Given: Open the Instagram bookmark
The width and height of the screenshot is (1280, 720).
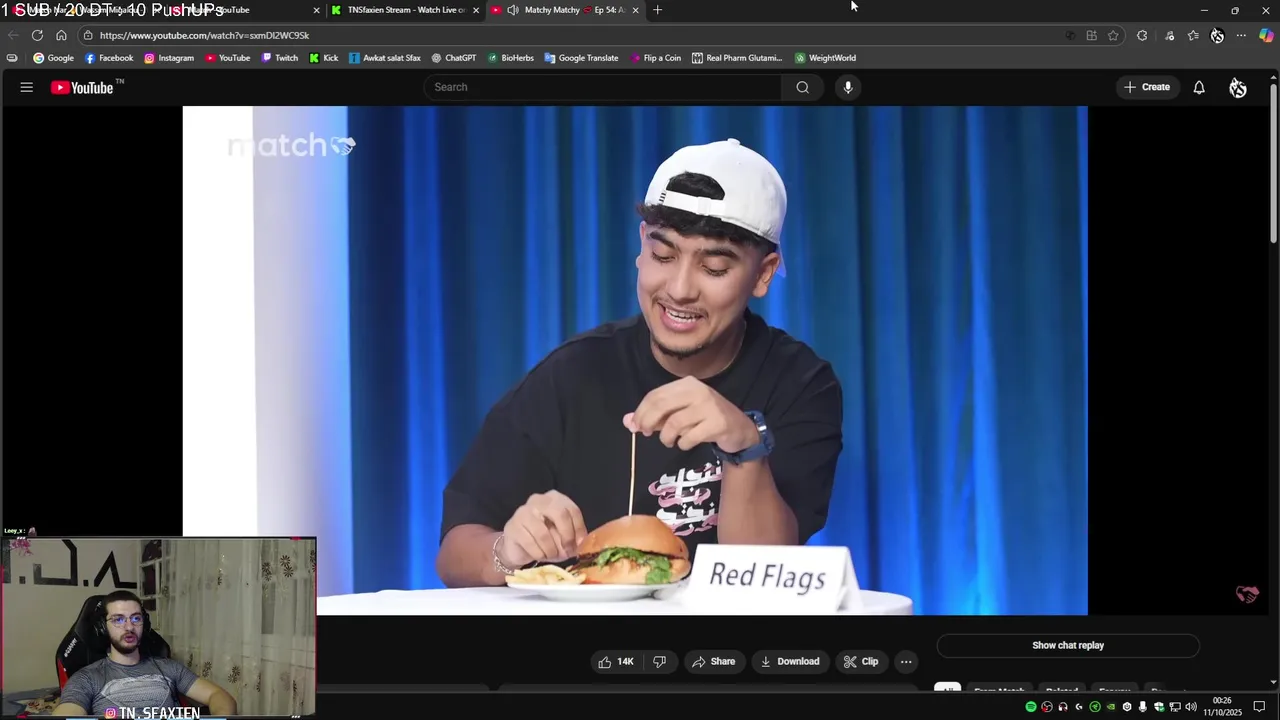Looking at the screenshot, I should [169, 58].
